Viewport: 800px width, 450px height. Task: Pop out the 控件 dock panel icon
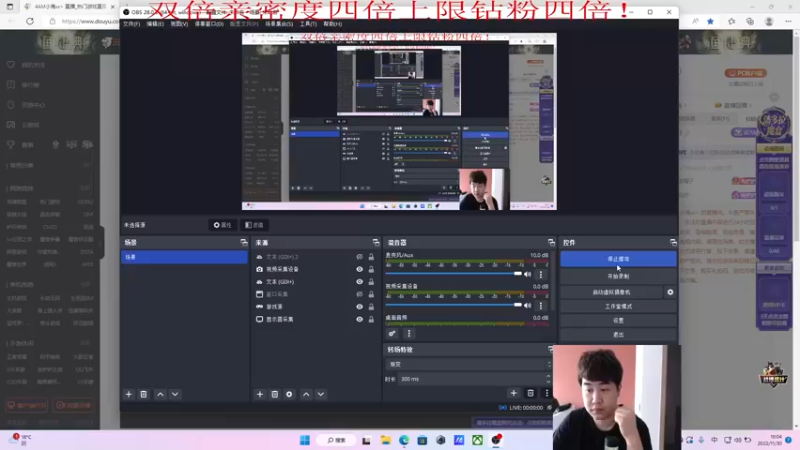pyautogui.click(x=673, y=242)
